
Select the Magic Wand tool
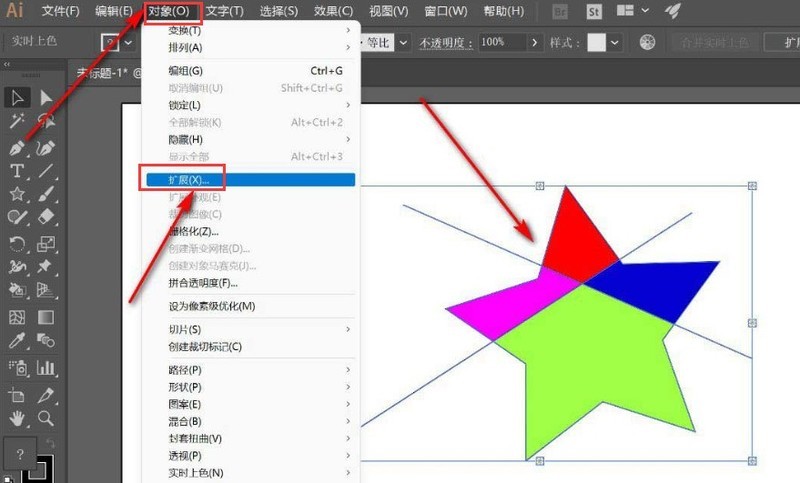(16, 121)
